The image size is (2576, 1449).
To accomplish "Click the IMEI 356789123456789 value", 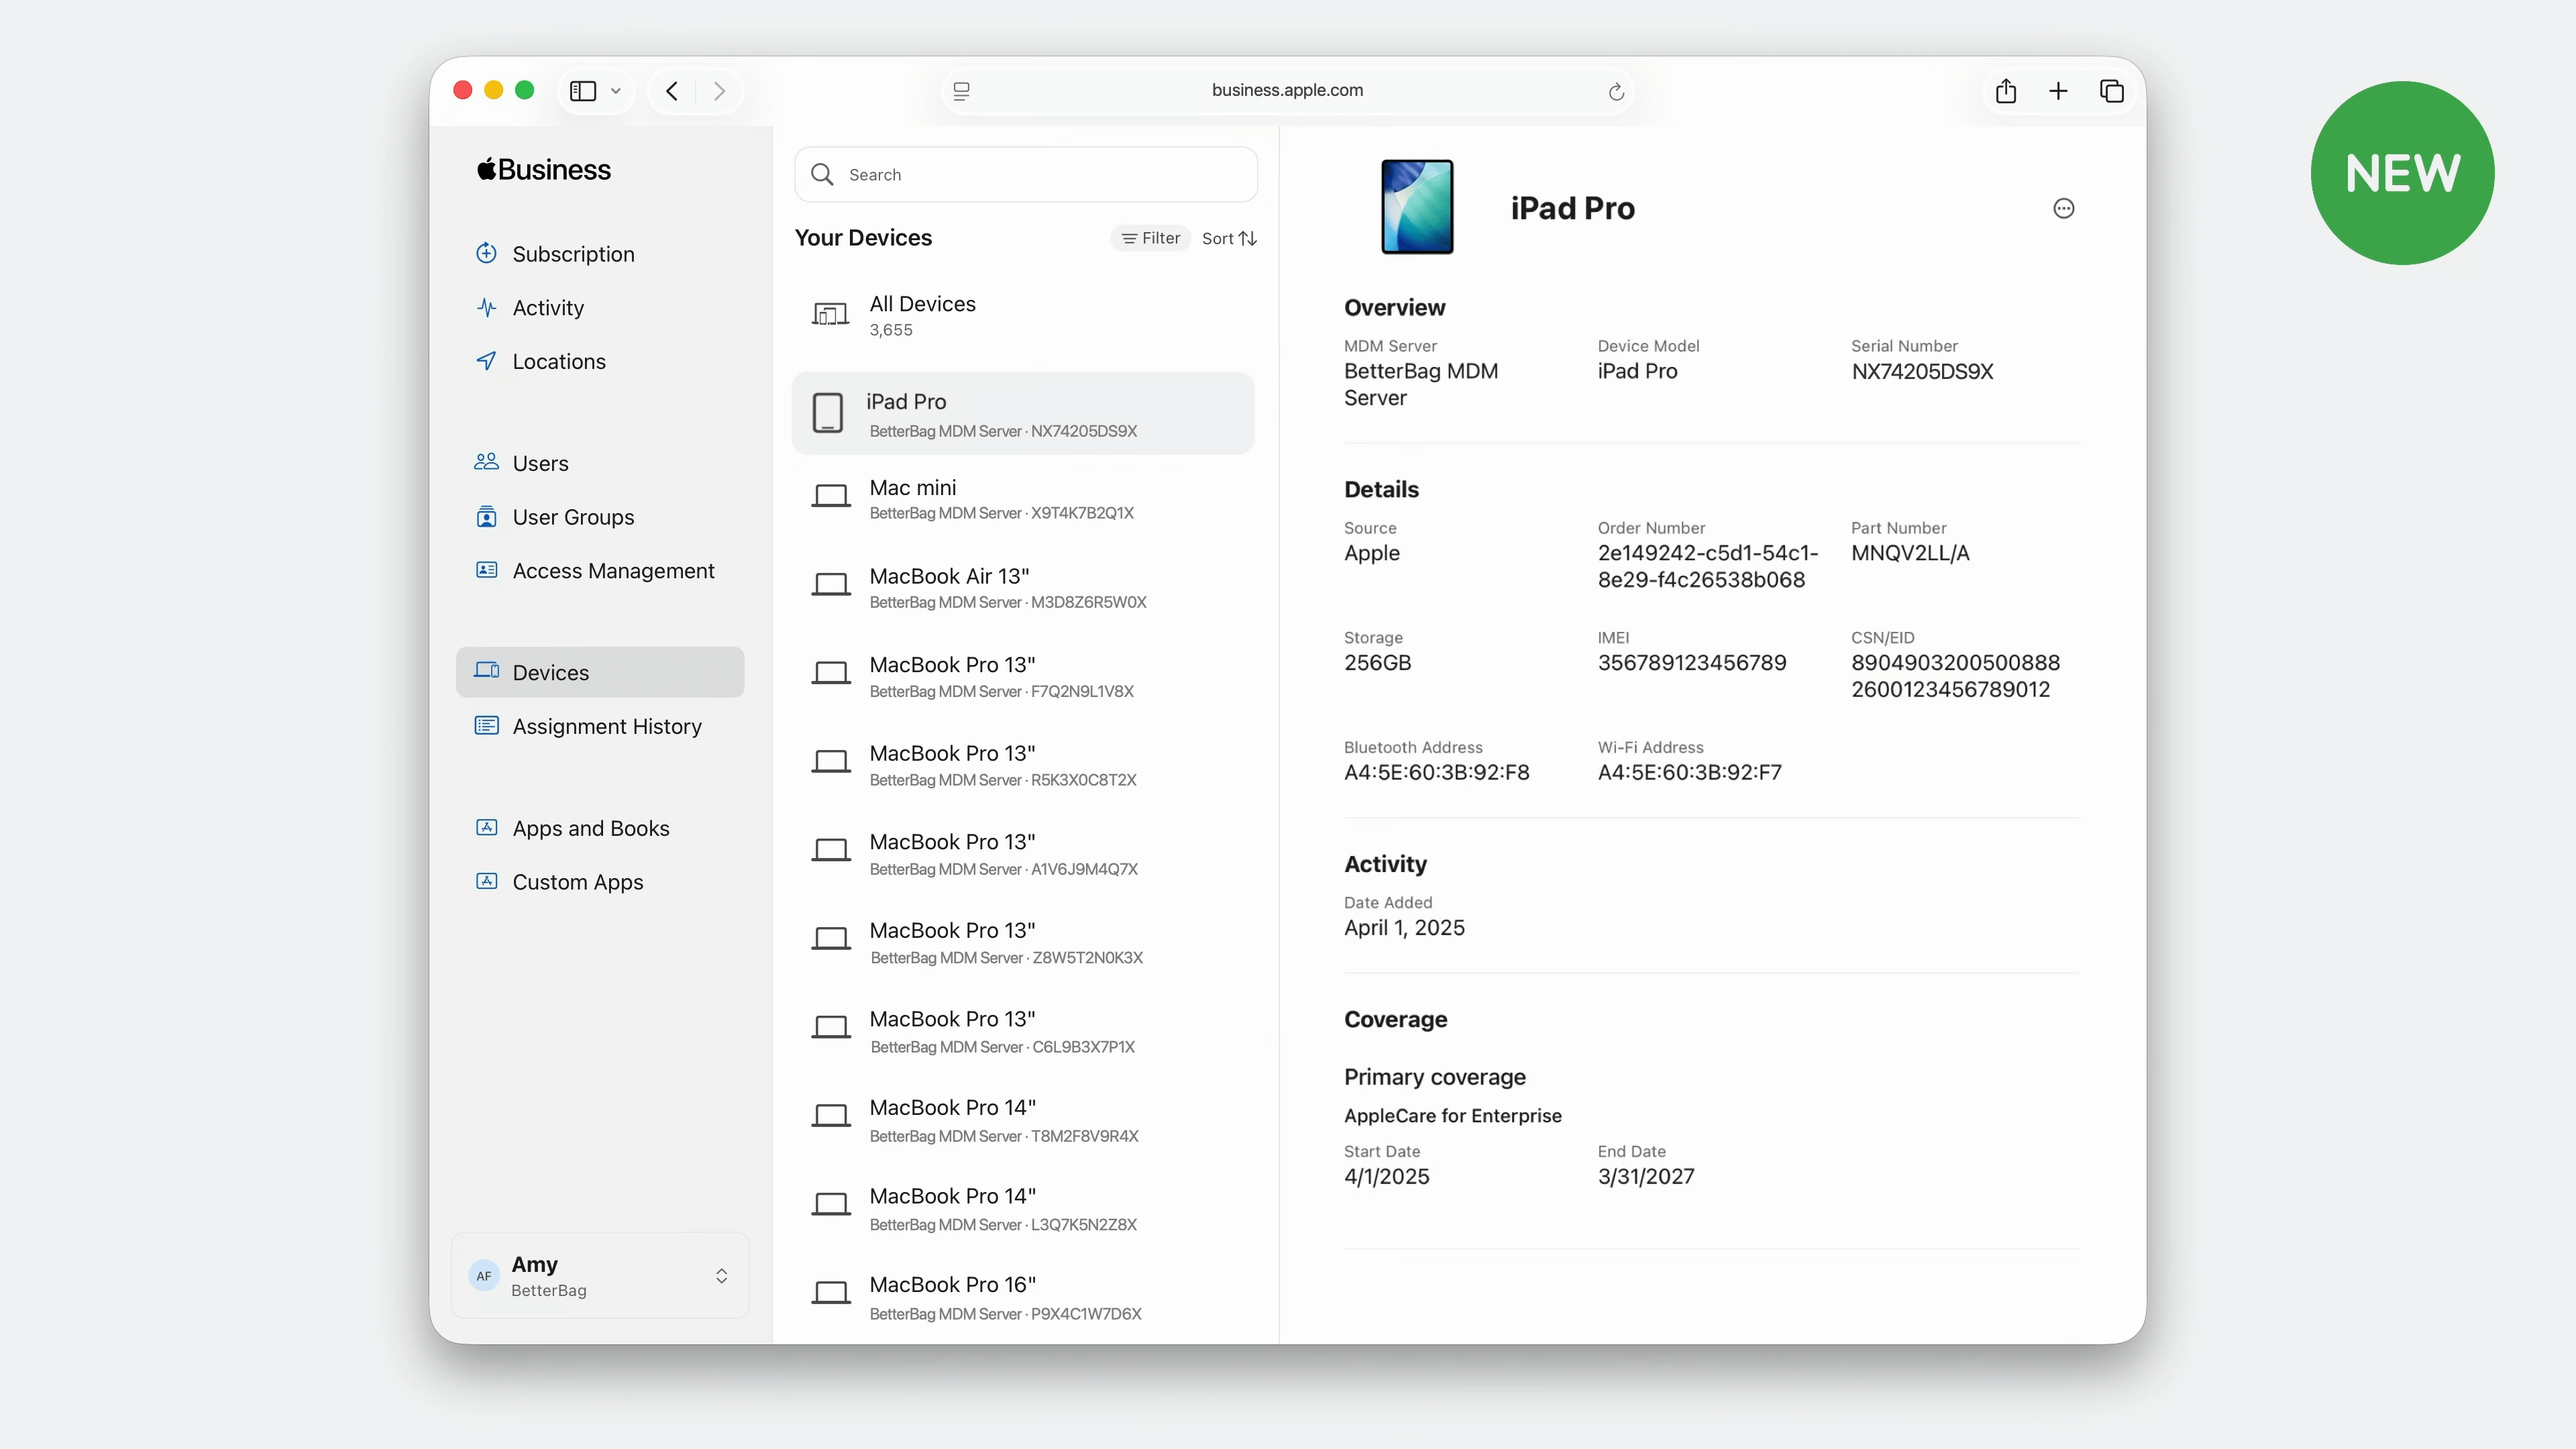I will tap(1691, 662).
